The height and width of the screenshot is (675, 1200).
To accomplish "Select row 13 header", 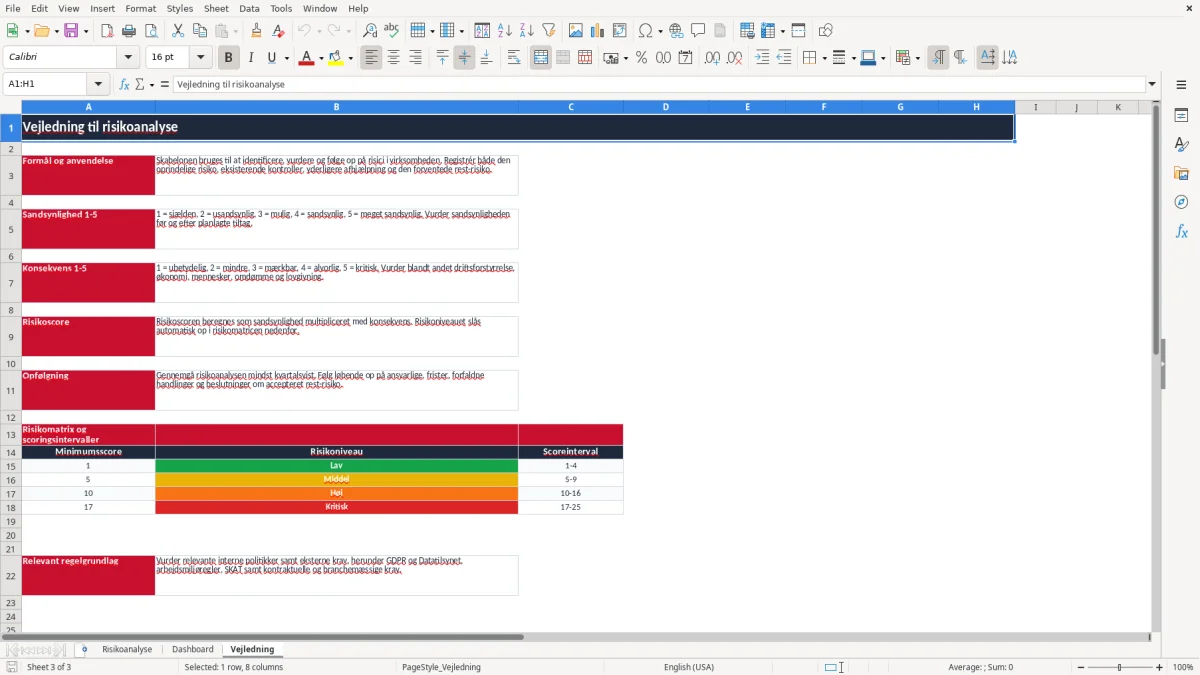I will pyautogui.click(x=11, y=435).
